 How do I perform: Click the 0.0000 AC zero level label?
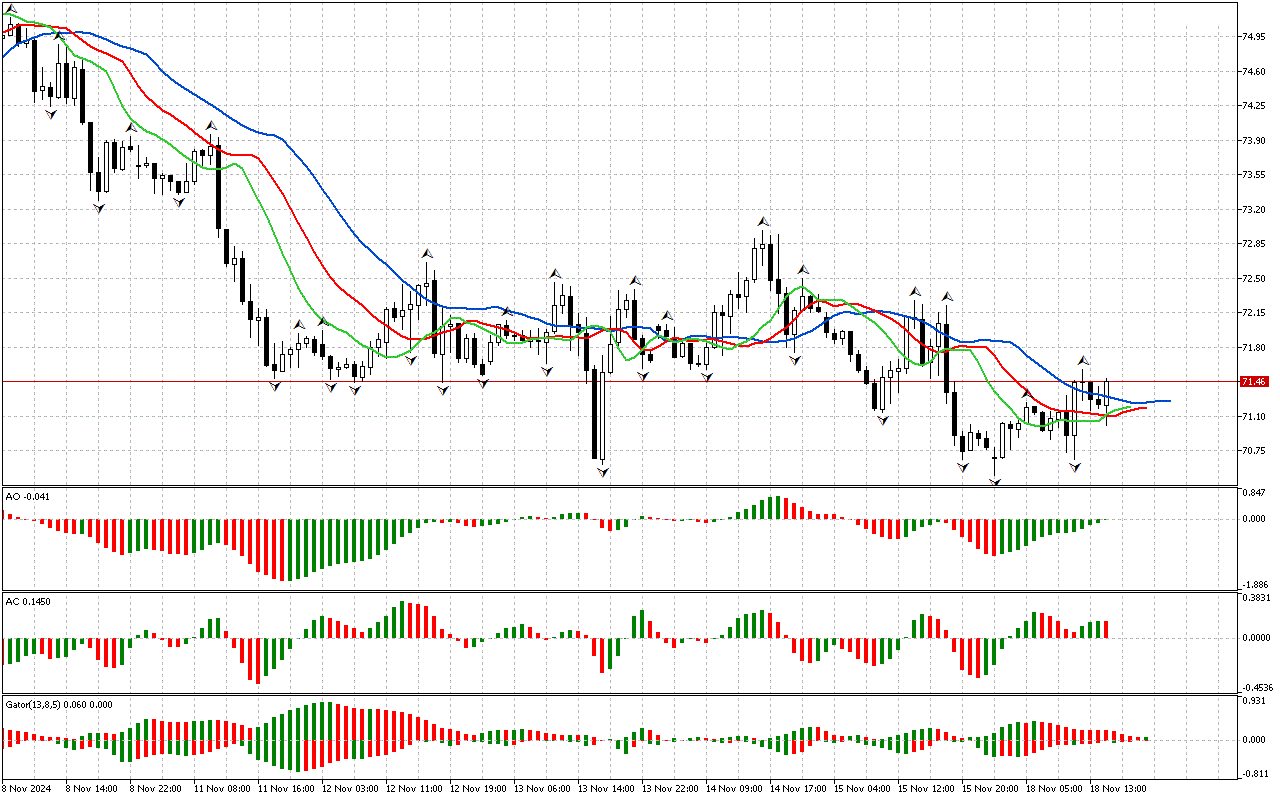1257,638
